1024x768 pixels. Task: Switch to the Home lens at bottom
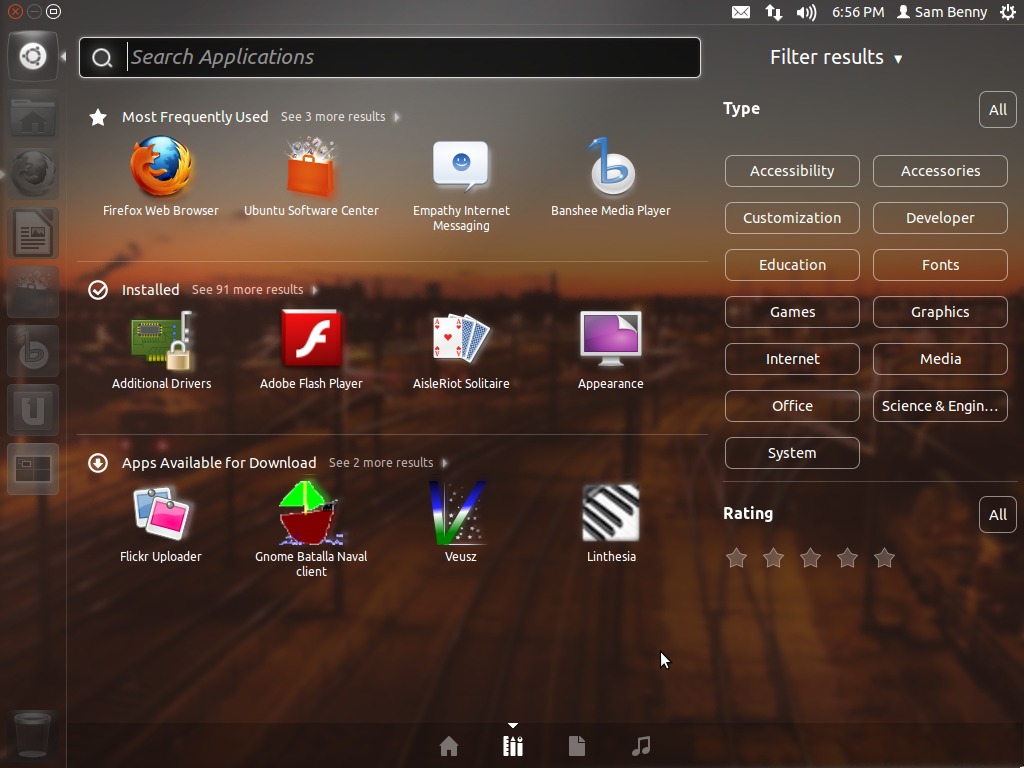pyautogui.click(x=449, y=745)
